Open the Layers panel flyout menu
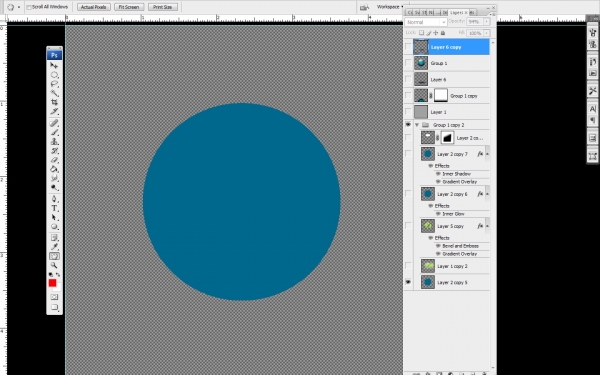This screenshot has width=600, height=375. pos(492,14)
